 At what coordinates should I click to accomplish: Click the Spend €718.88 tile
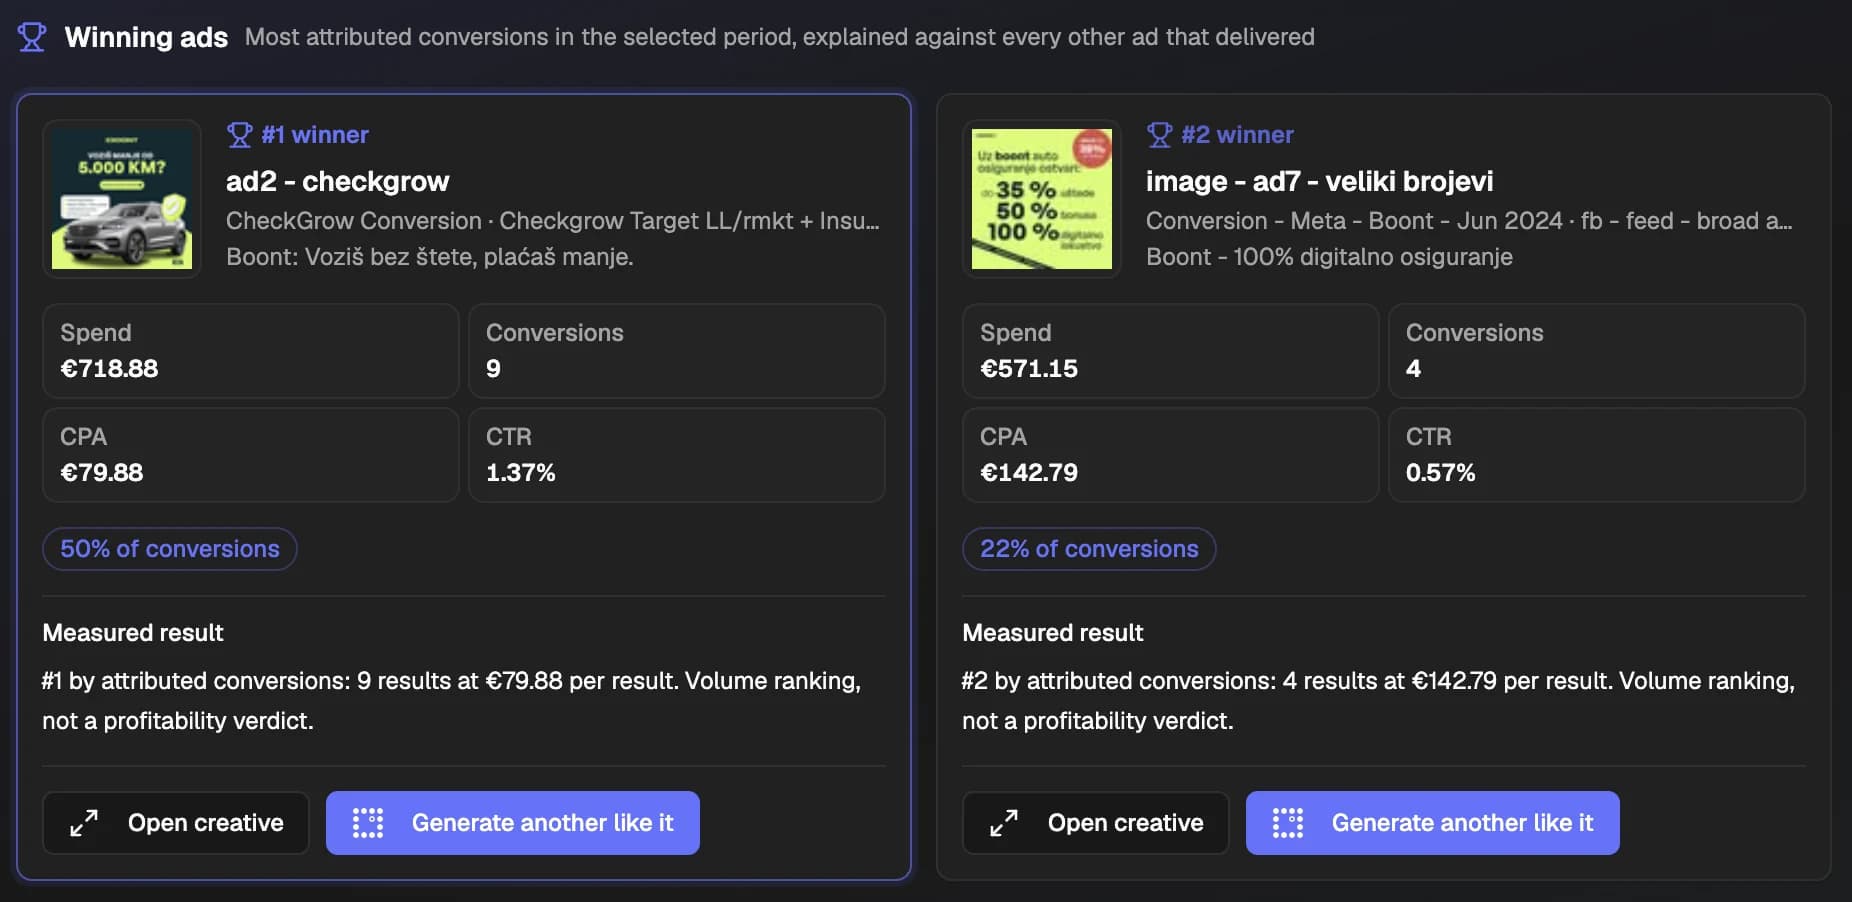(251, 351)
